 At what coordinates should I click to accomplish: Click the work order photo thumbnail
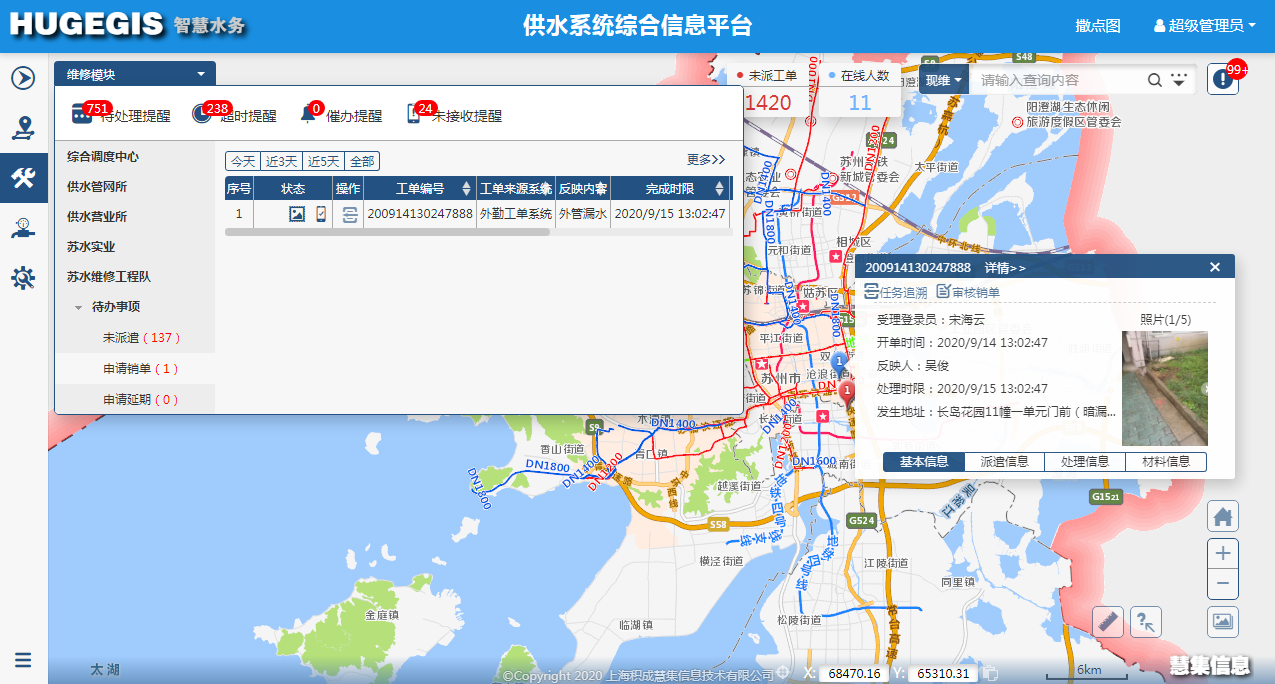pyautogui.click(x=1164, y=388)
